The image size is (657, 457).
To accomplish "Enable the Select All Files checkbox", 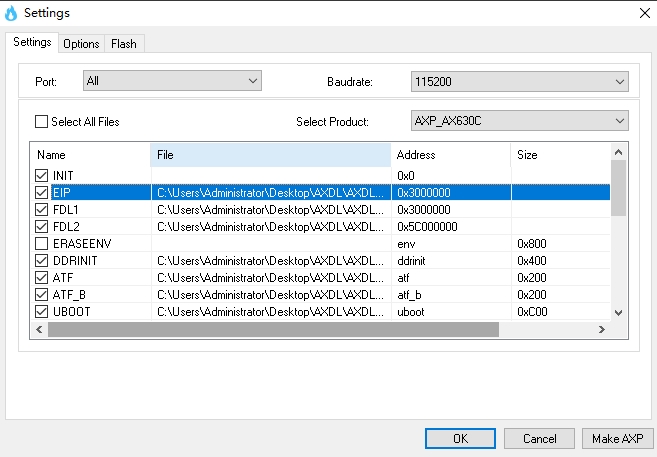I will (41, 121).
